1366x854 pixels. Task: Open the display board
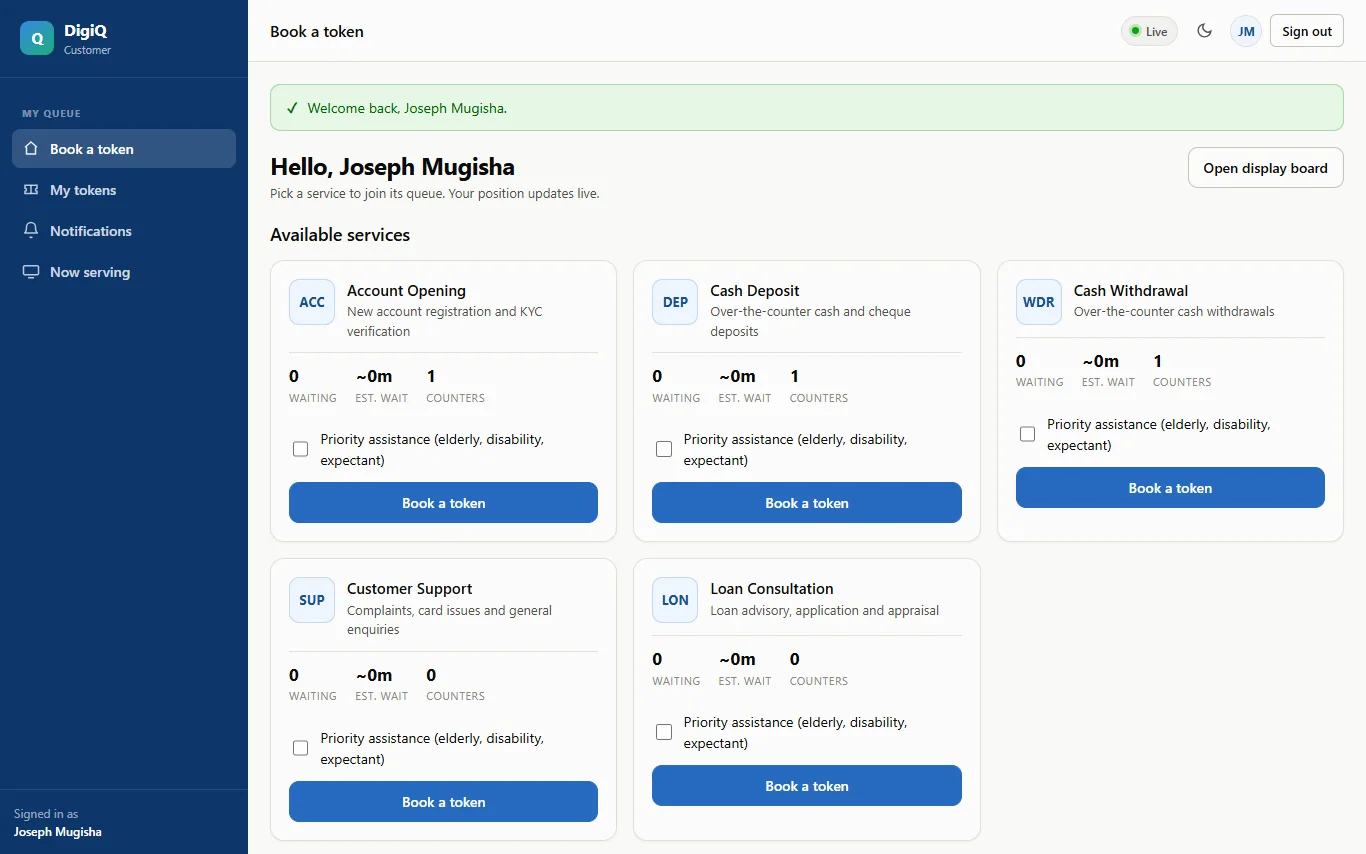(x=1265, y=168)
